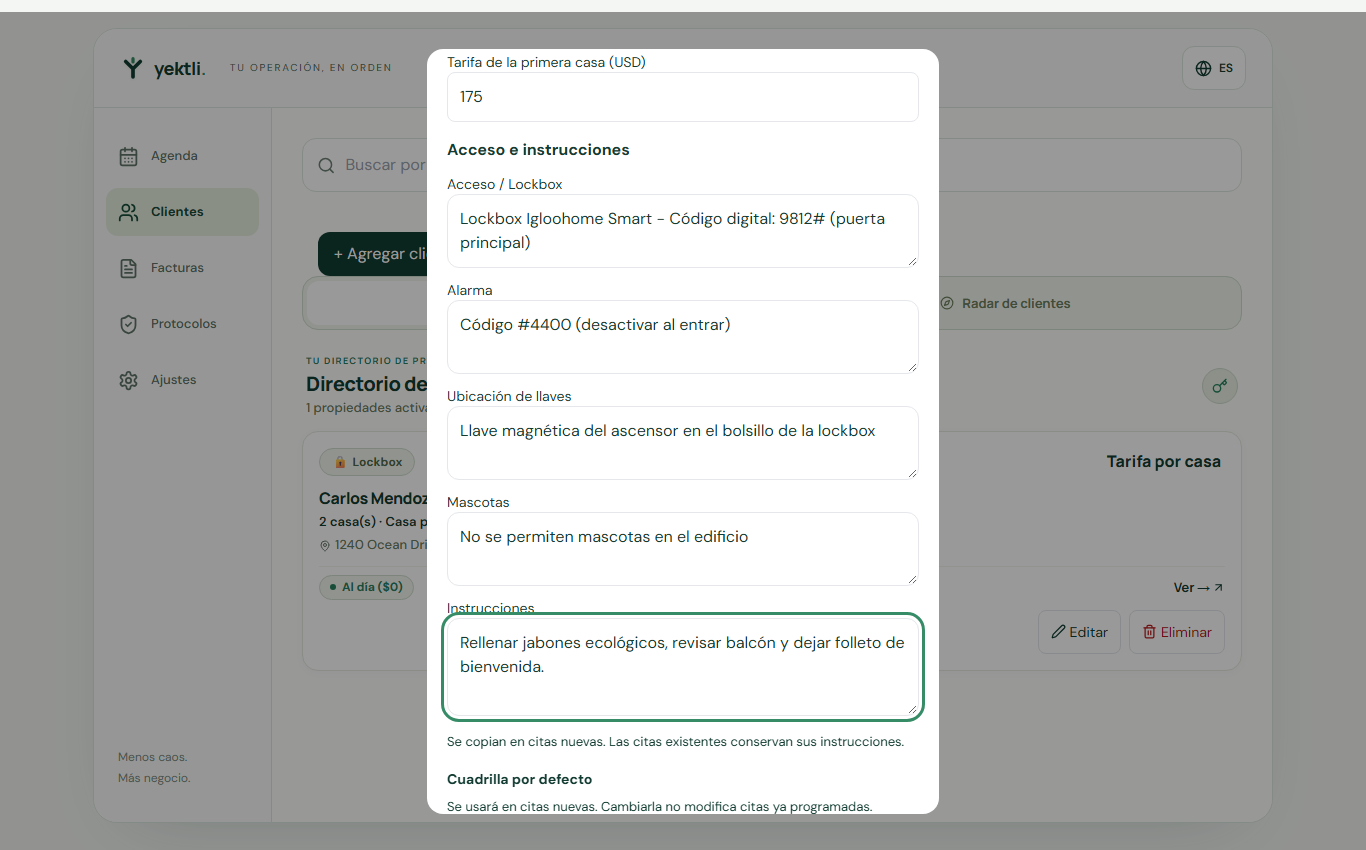Follow the Ver link on the client card
Viewport: 1366px width, 850px height.
click(1198, 588)
